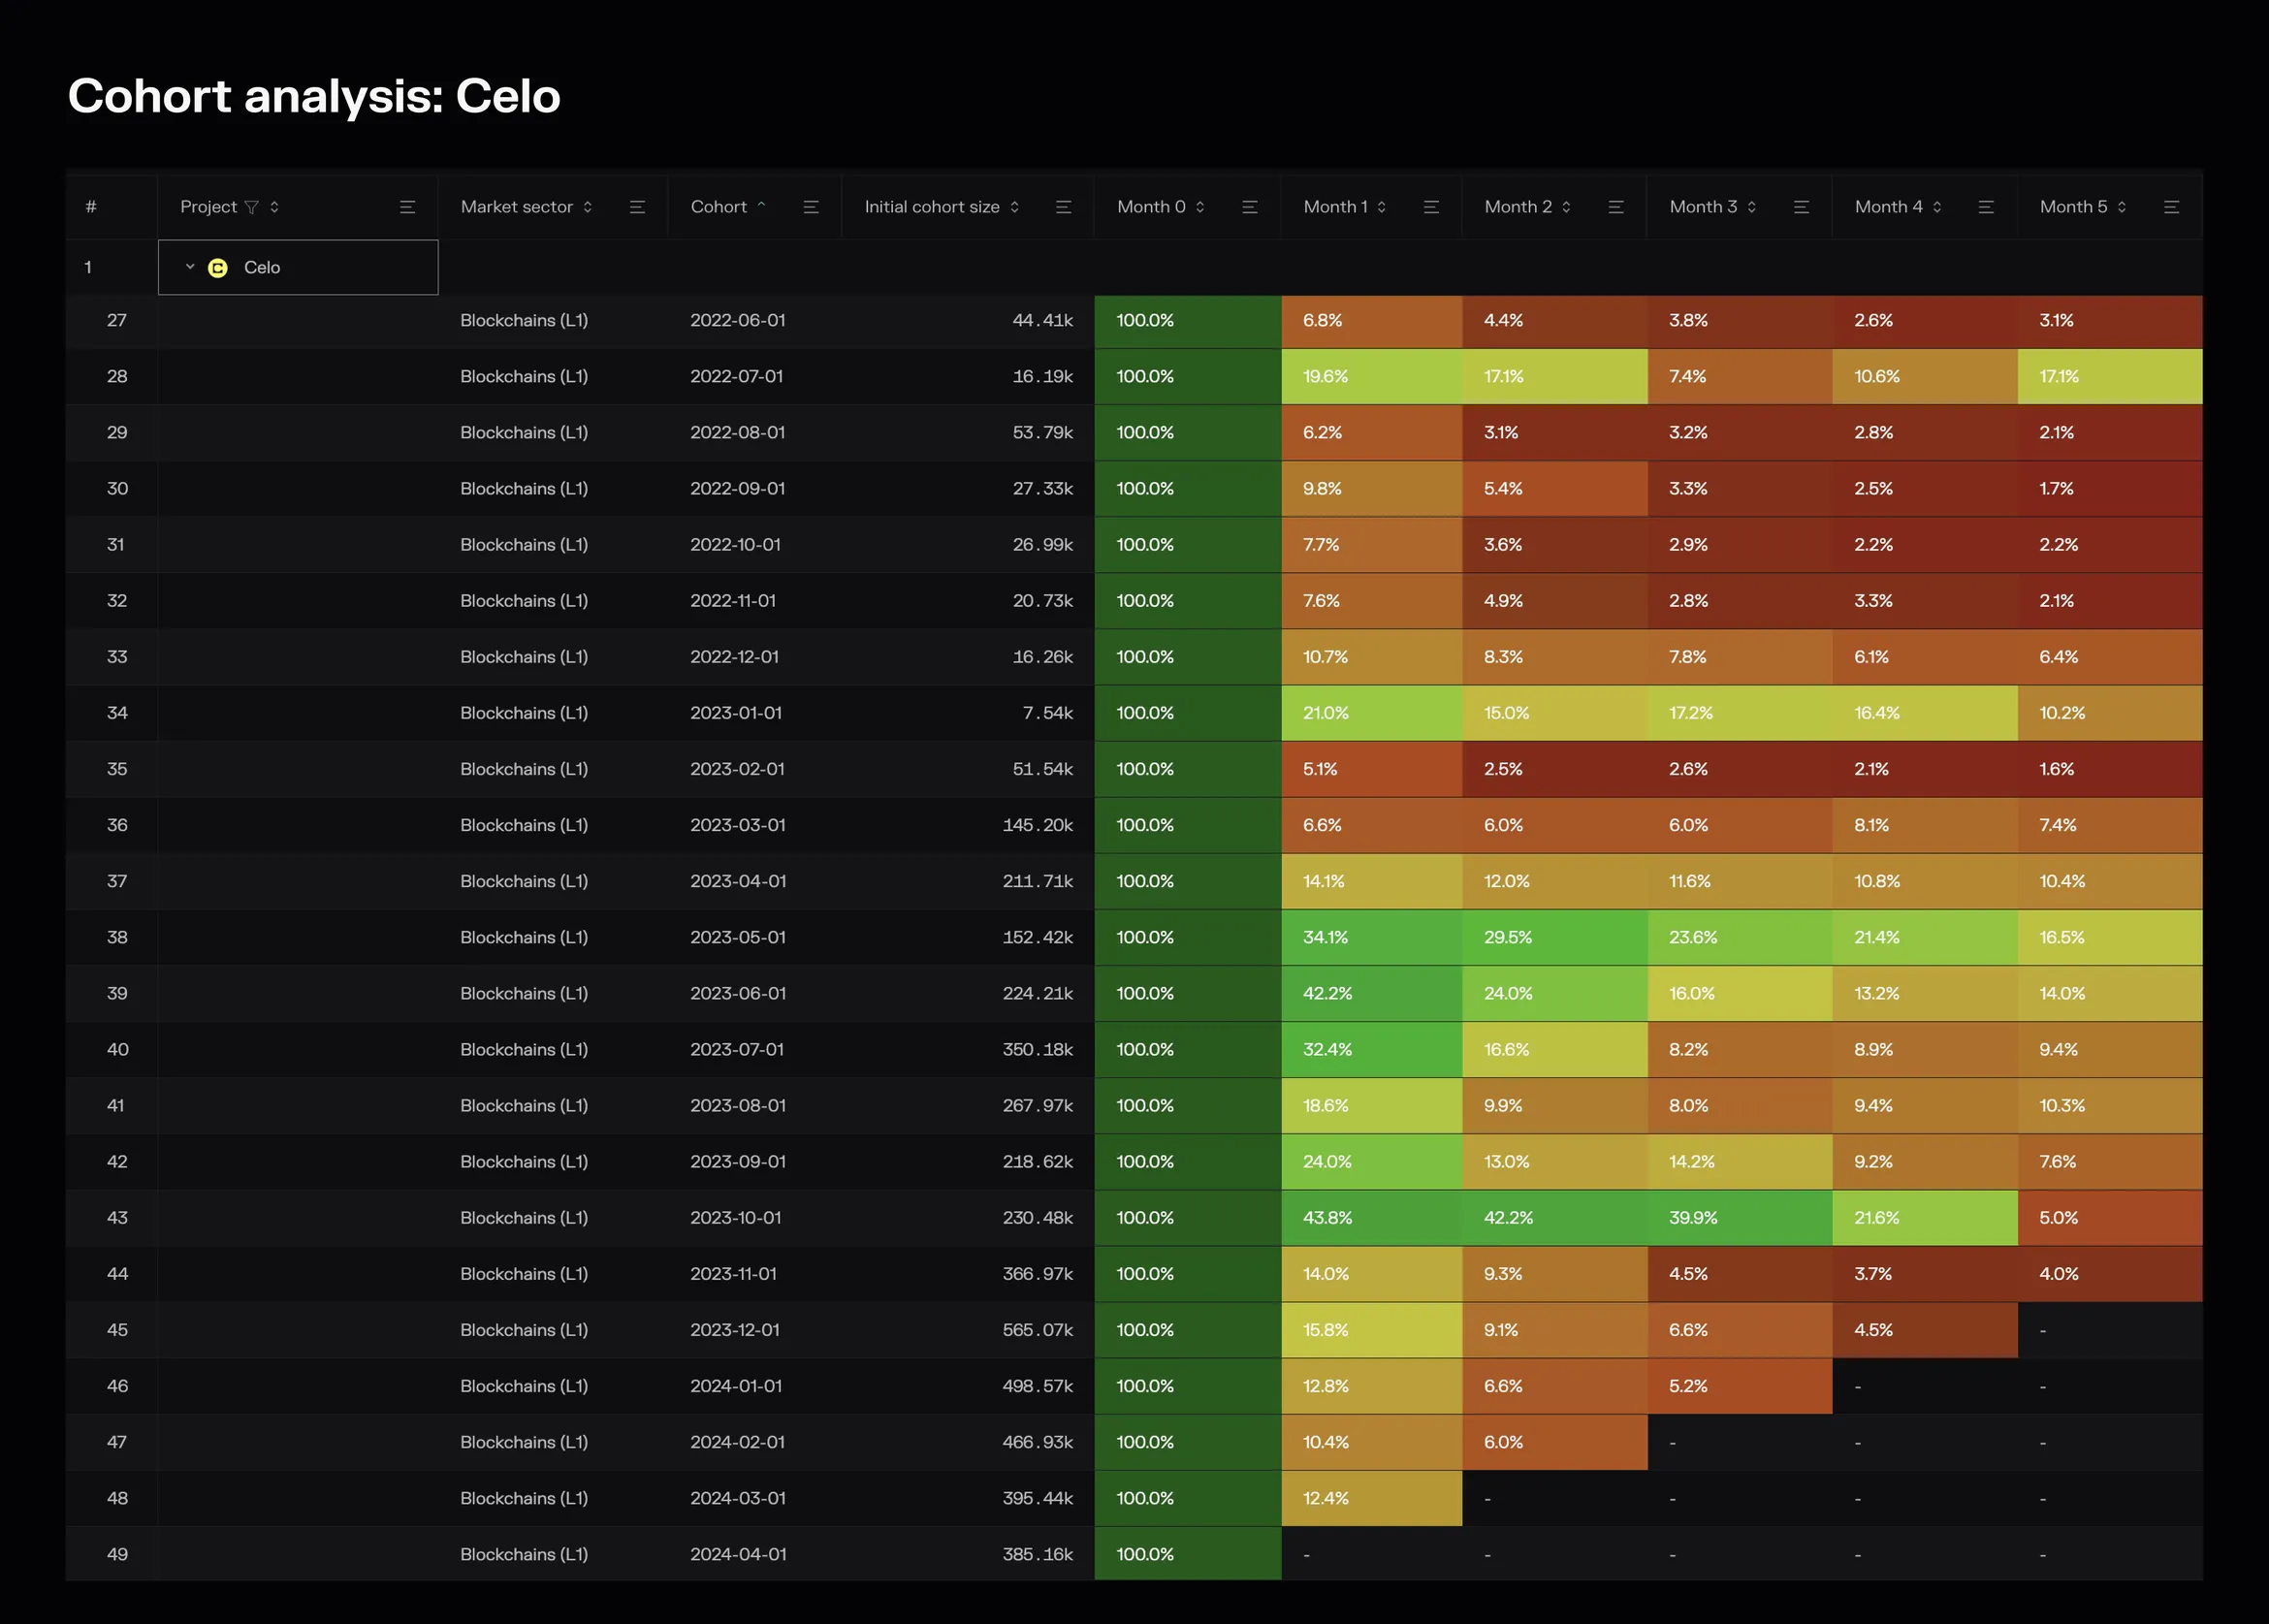The height and width of the screenshot is (1624, 2269).
Task: Open the Market sector column menu
Action: pyautogui.click(x=637, y=207)
